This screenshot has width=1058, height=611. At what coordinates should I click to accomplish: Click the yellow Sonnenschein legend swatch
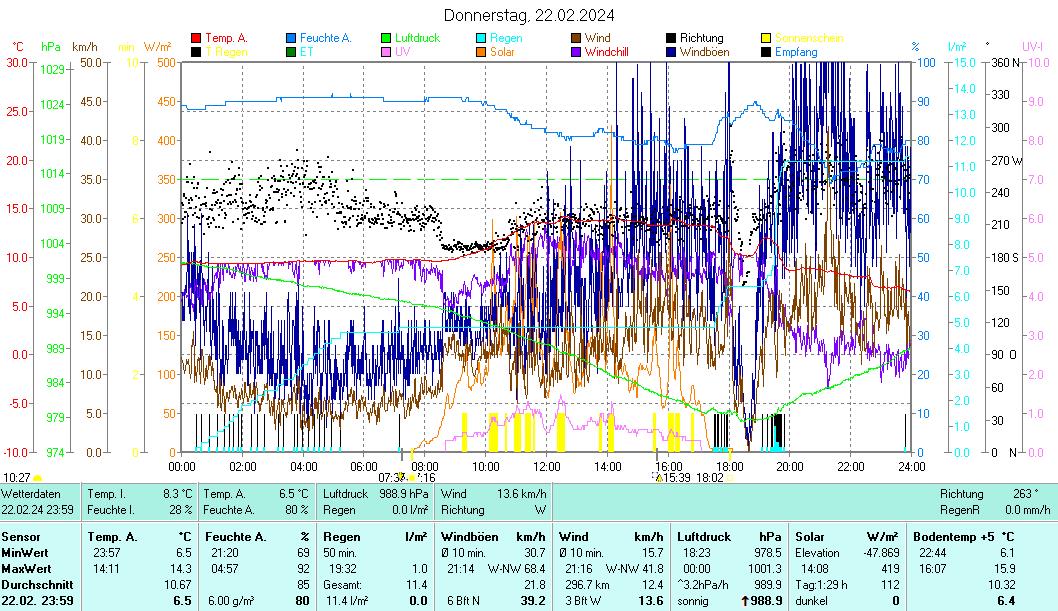[766, 39]
